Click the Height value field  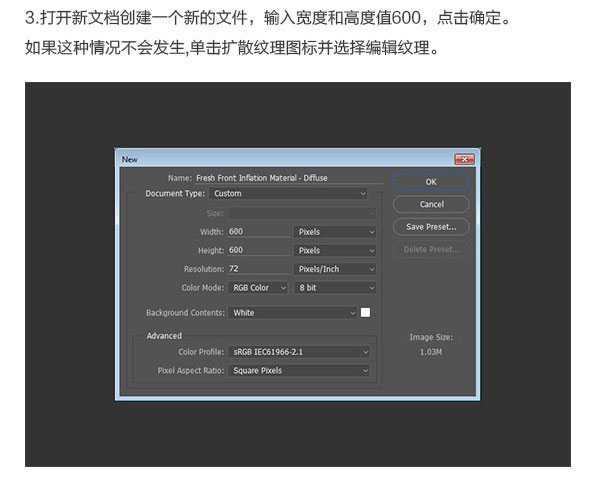coord(258,250)
